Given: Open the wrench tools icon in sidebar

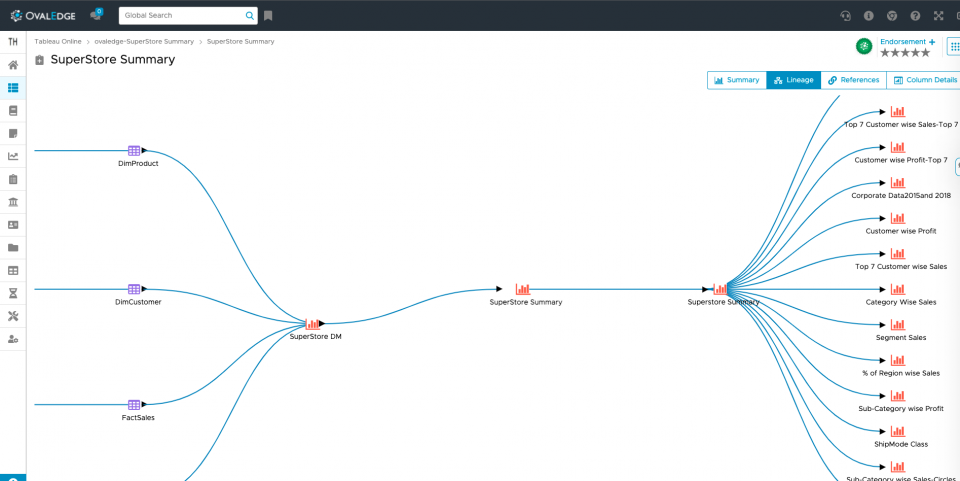Looking at the screenshot, I should click(x=13, y=316).
